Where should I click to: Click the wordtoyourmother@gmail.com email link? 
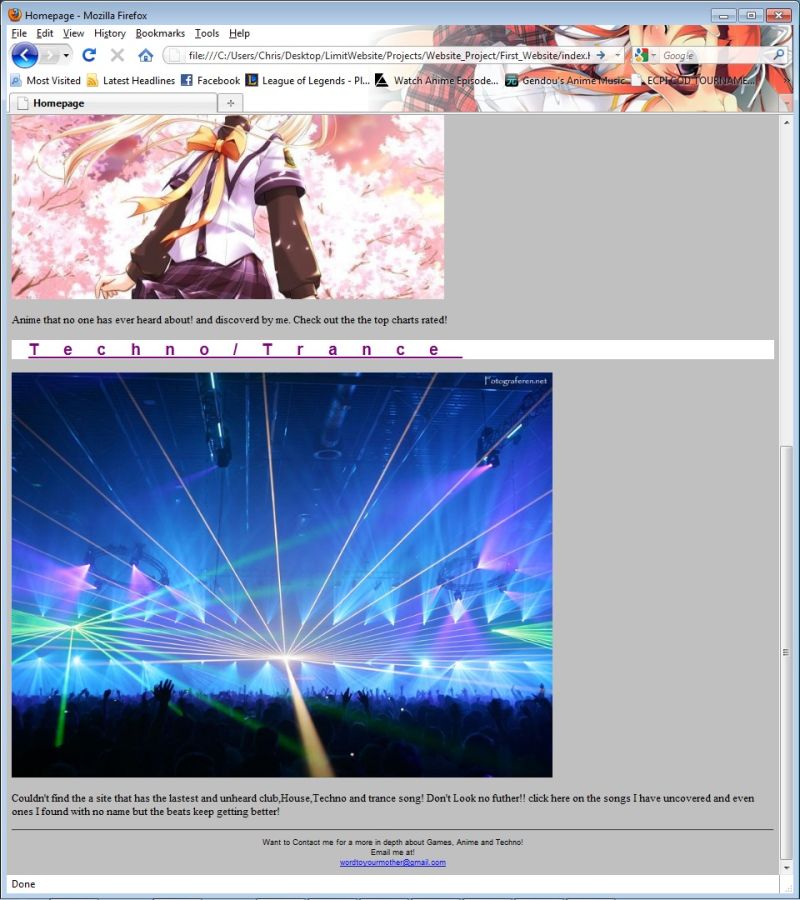[x=393, y=862]
